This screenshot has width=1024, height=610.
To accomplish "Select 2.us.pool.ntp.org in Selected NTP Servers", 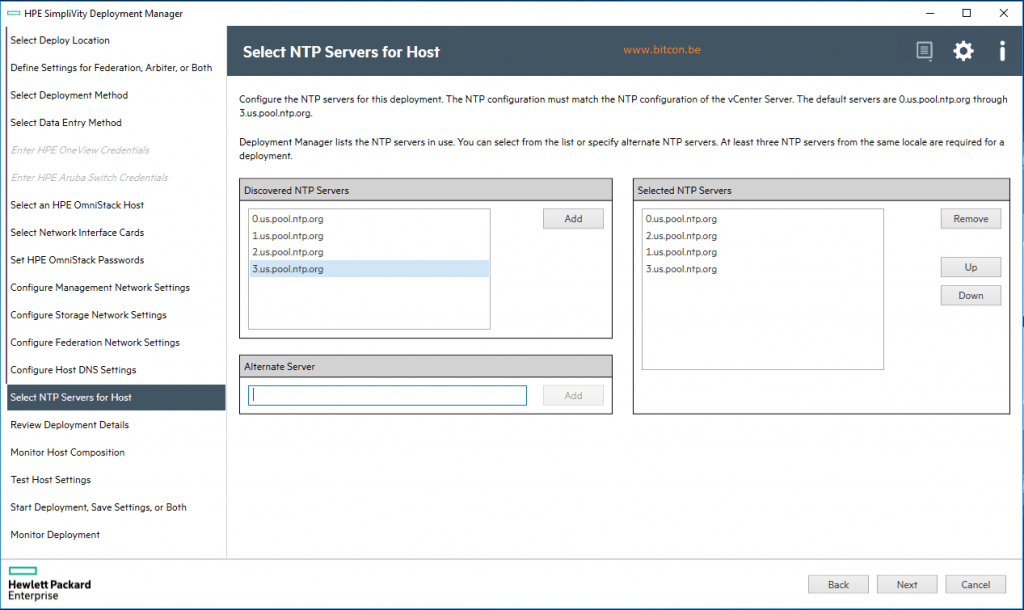I will pyautogui.click(x=681, y=236).
